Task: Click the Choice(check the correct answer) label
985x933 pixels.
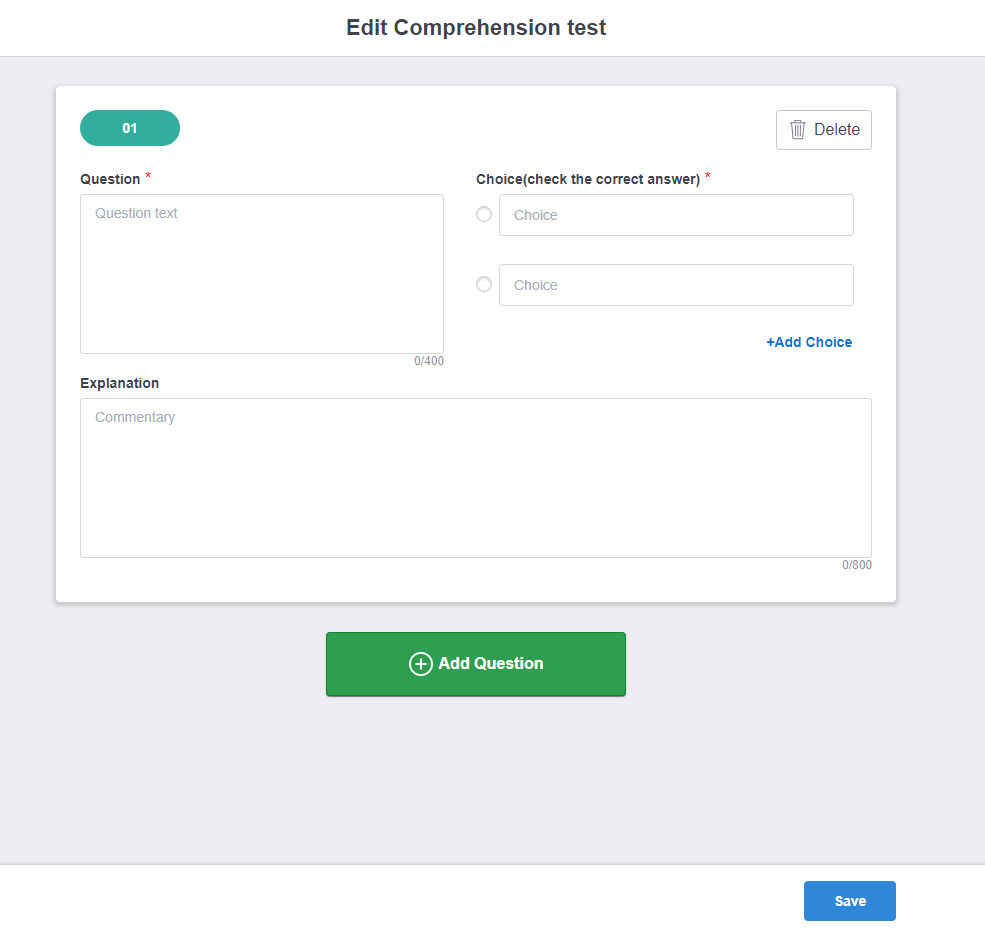Action: [x=588, y=180]
